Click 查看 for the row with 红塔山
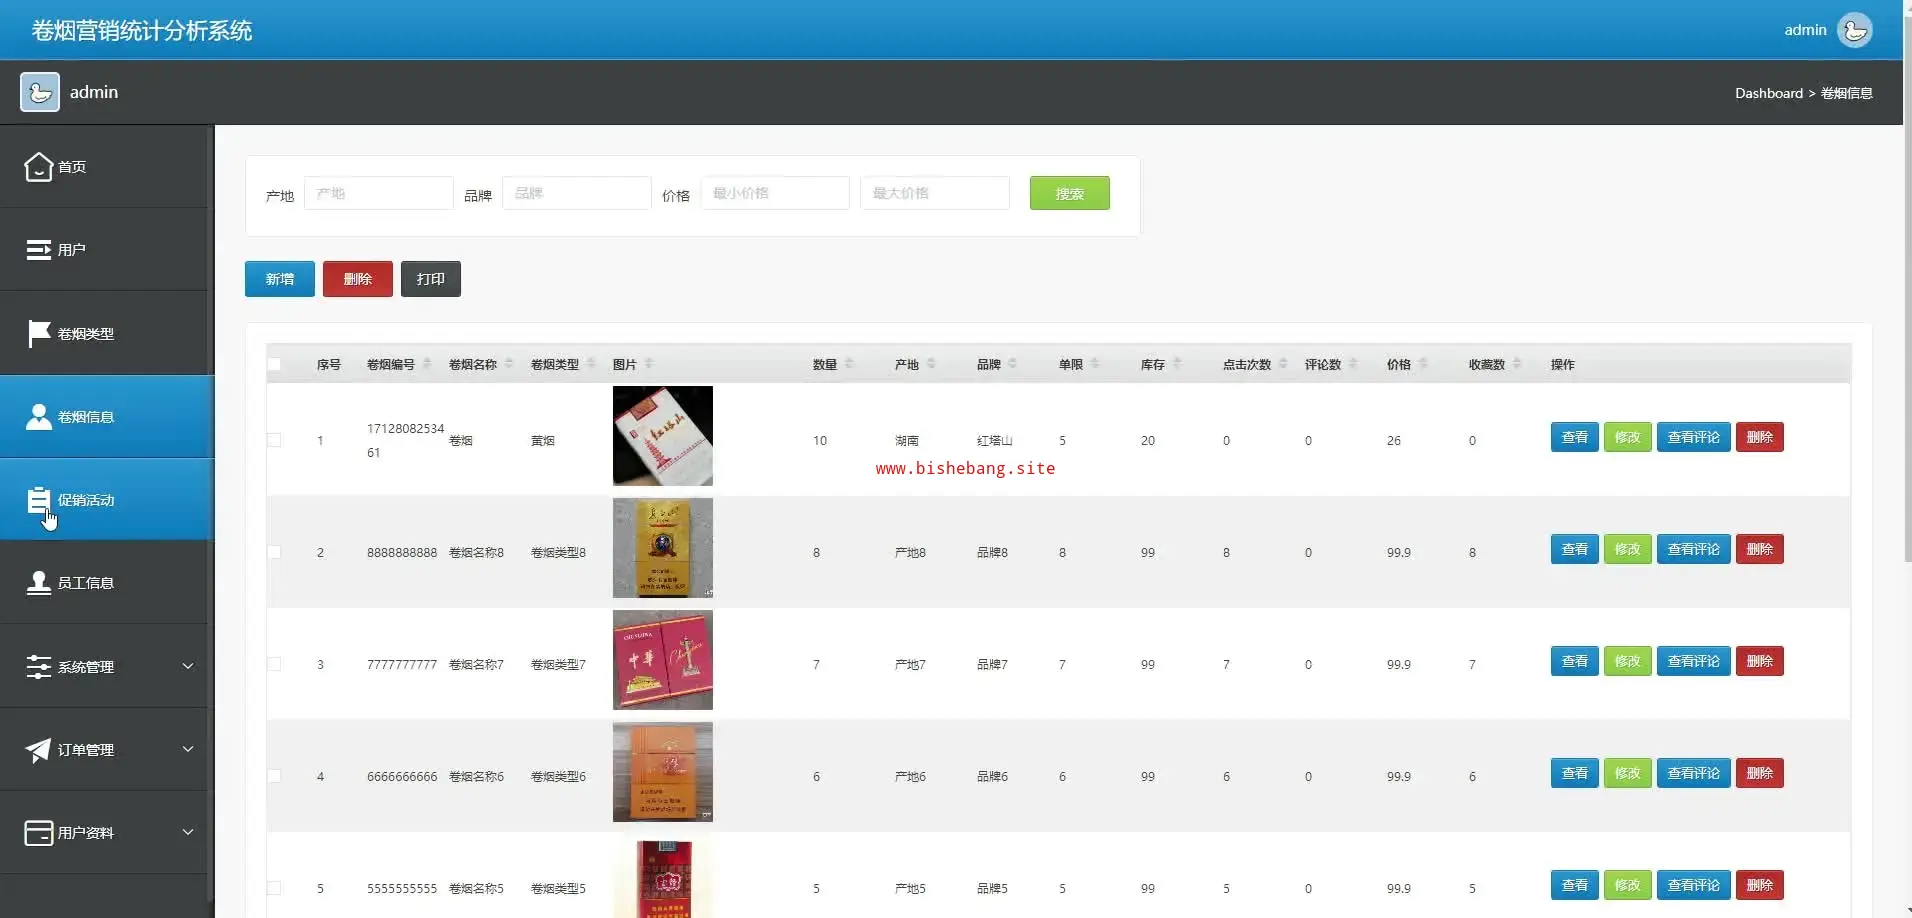This screenshot has width=1912, height=918. click(1575, 437)
